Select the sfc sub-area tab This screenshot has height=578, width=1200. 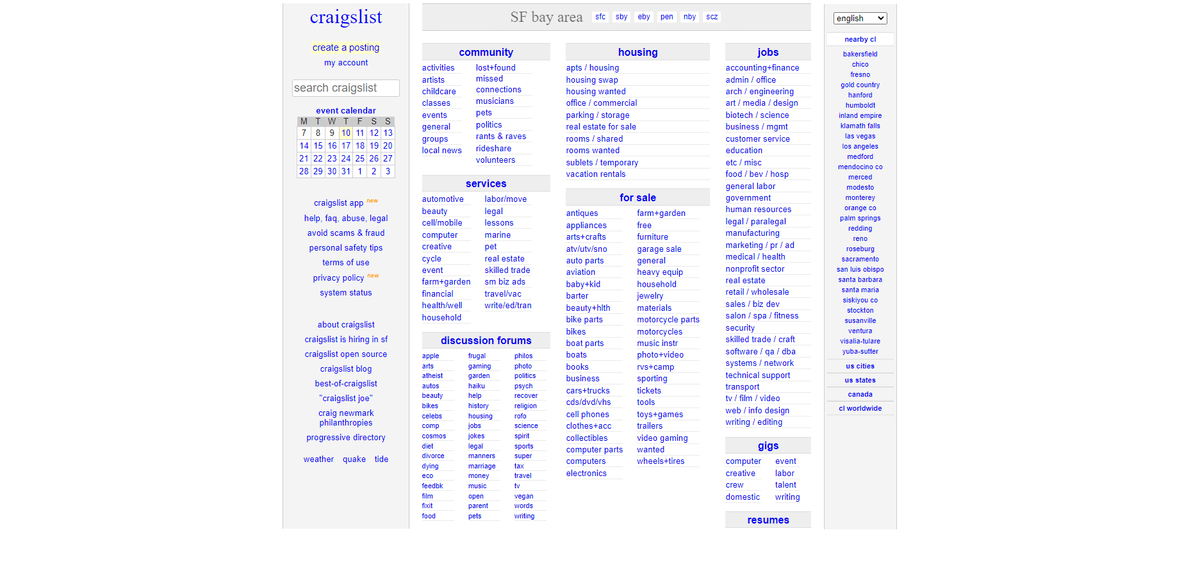(x=600, y=17)
